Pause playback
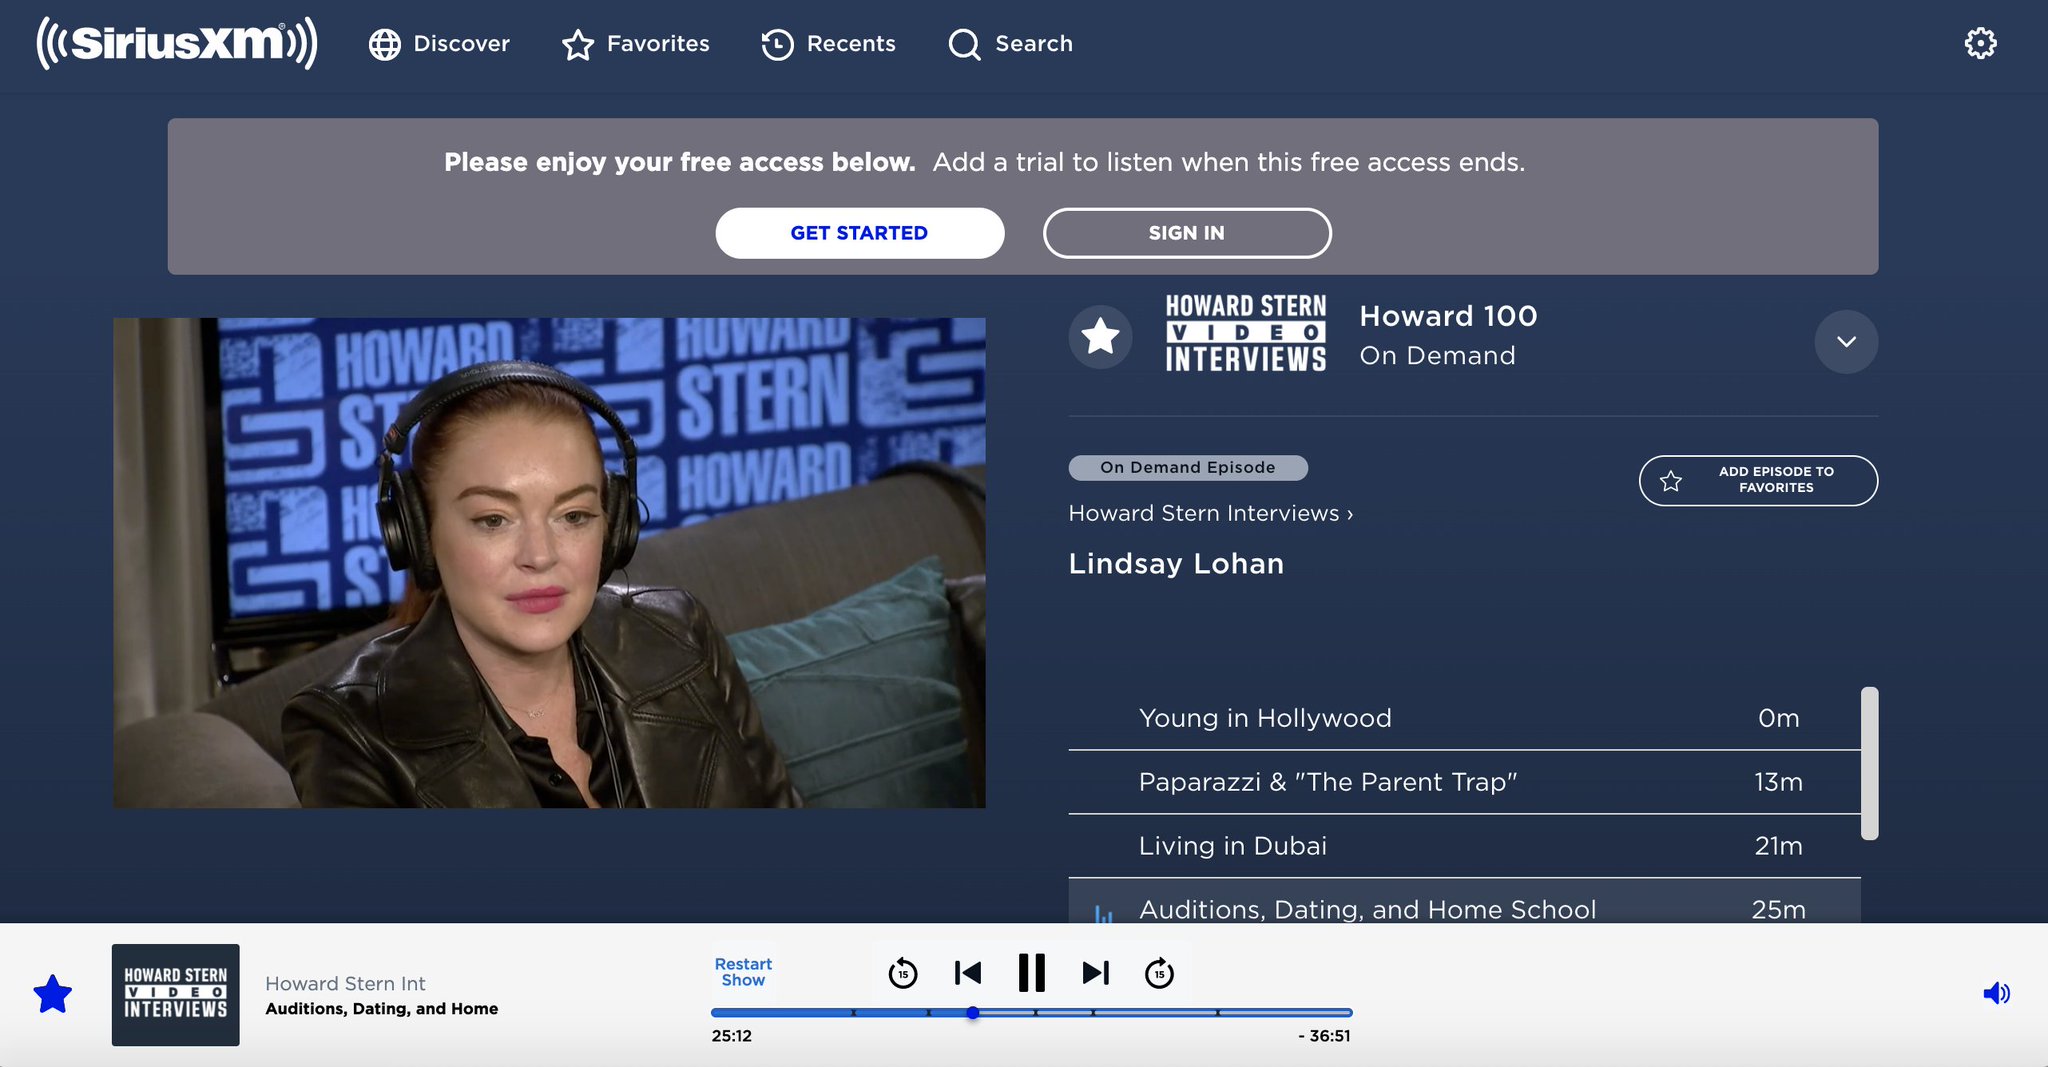The width and height of the screenshot is (2048, 1067). [1031, 973]
